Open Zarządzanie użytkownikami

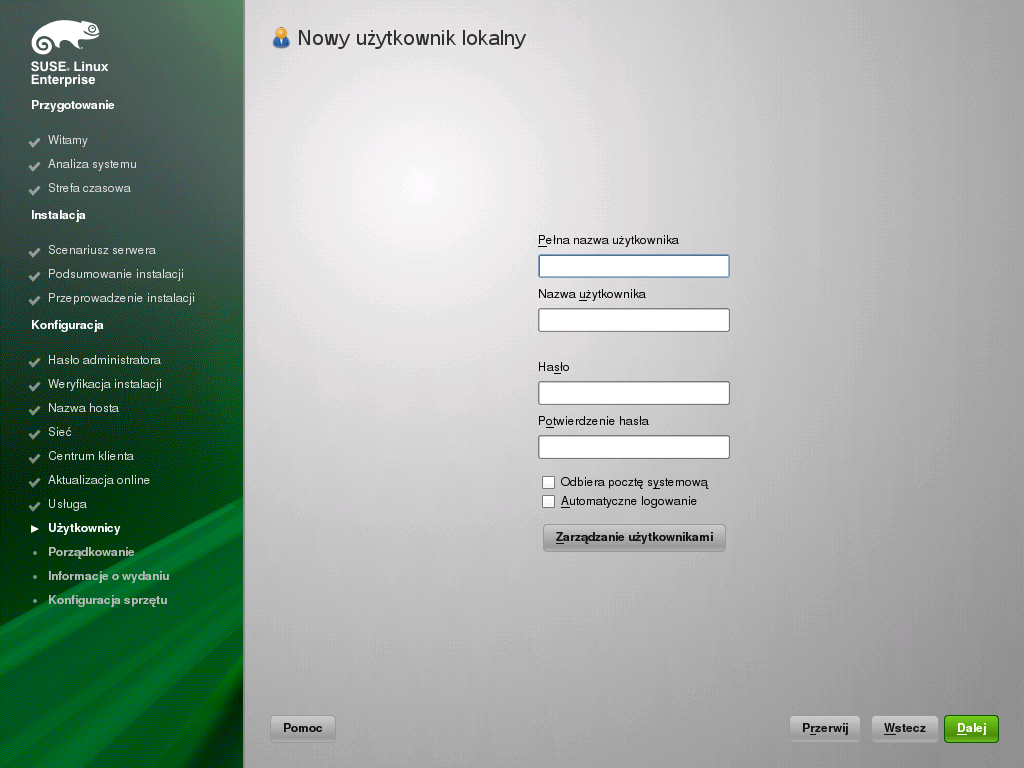634,537
